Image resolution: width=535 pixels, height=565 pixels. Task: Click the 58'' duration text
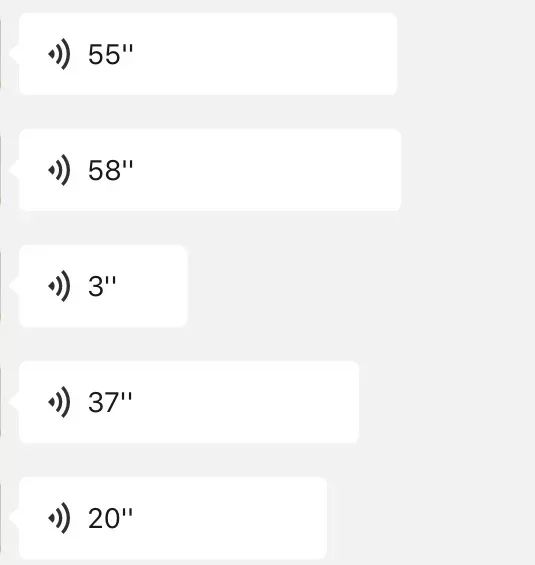110,170
